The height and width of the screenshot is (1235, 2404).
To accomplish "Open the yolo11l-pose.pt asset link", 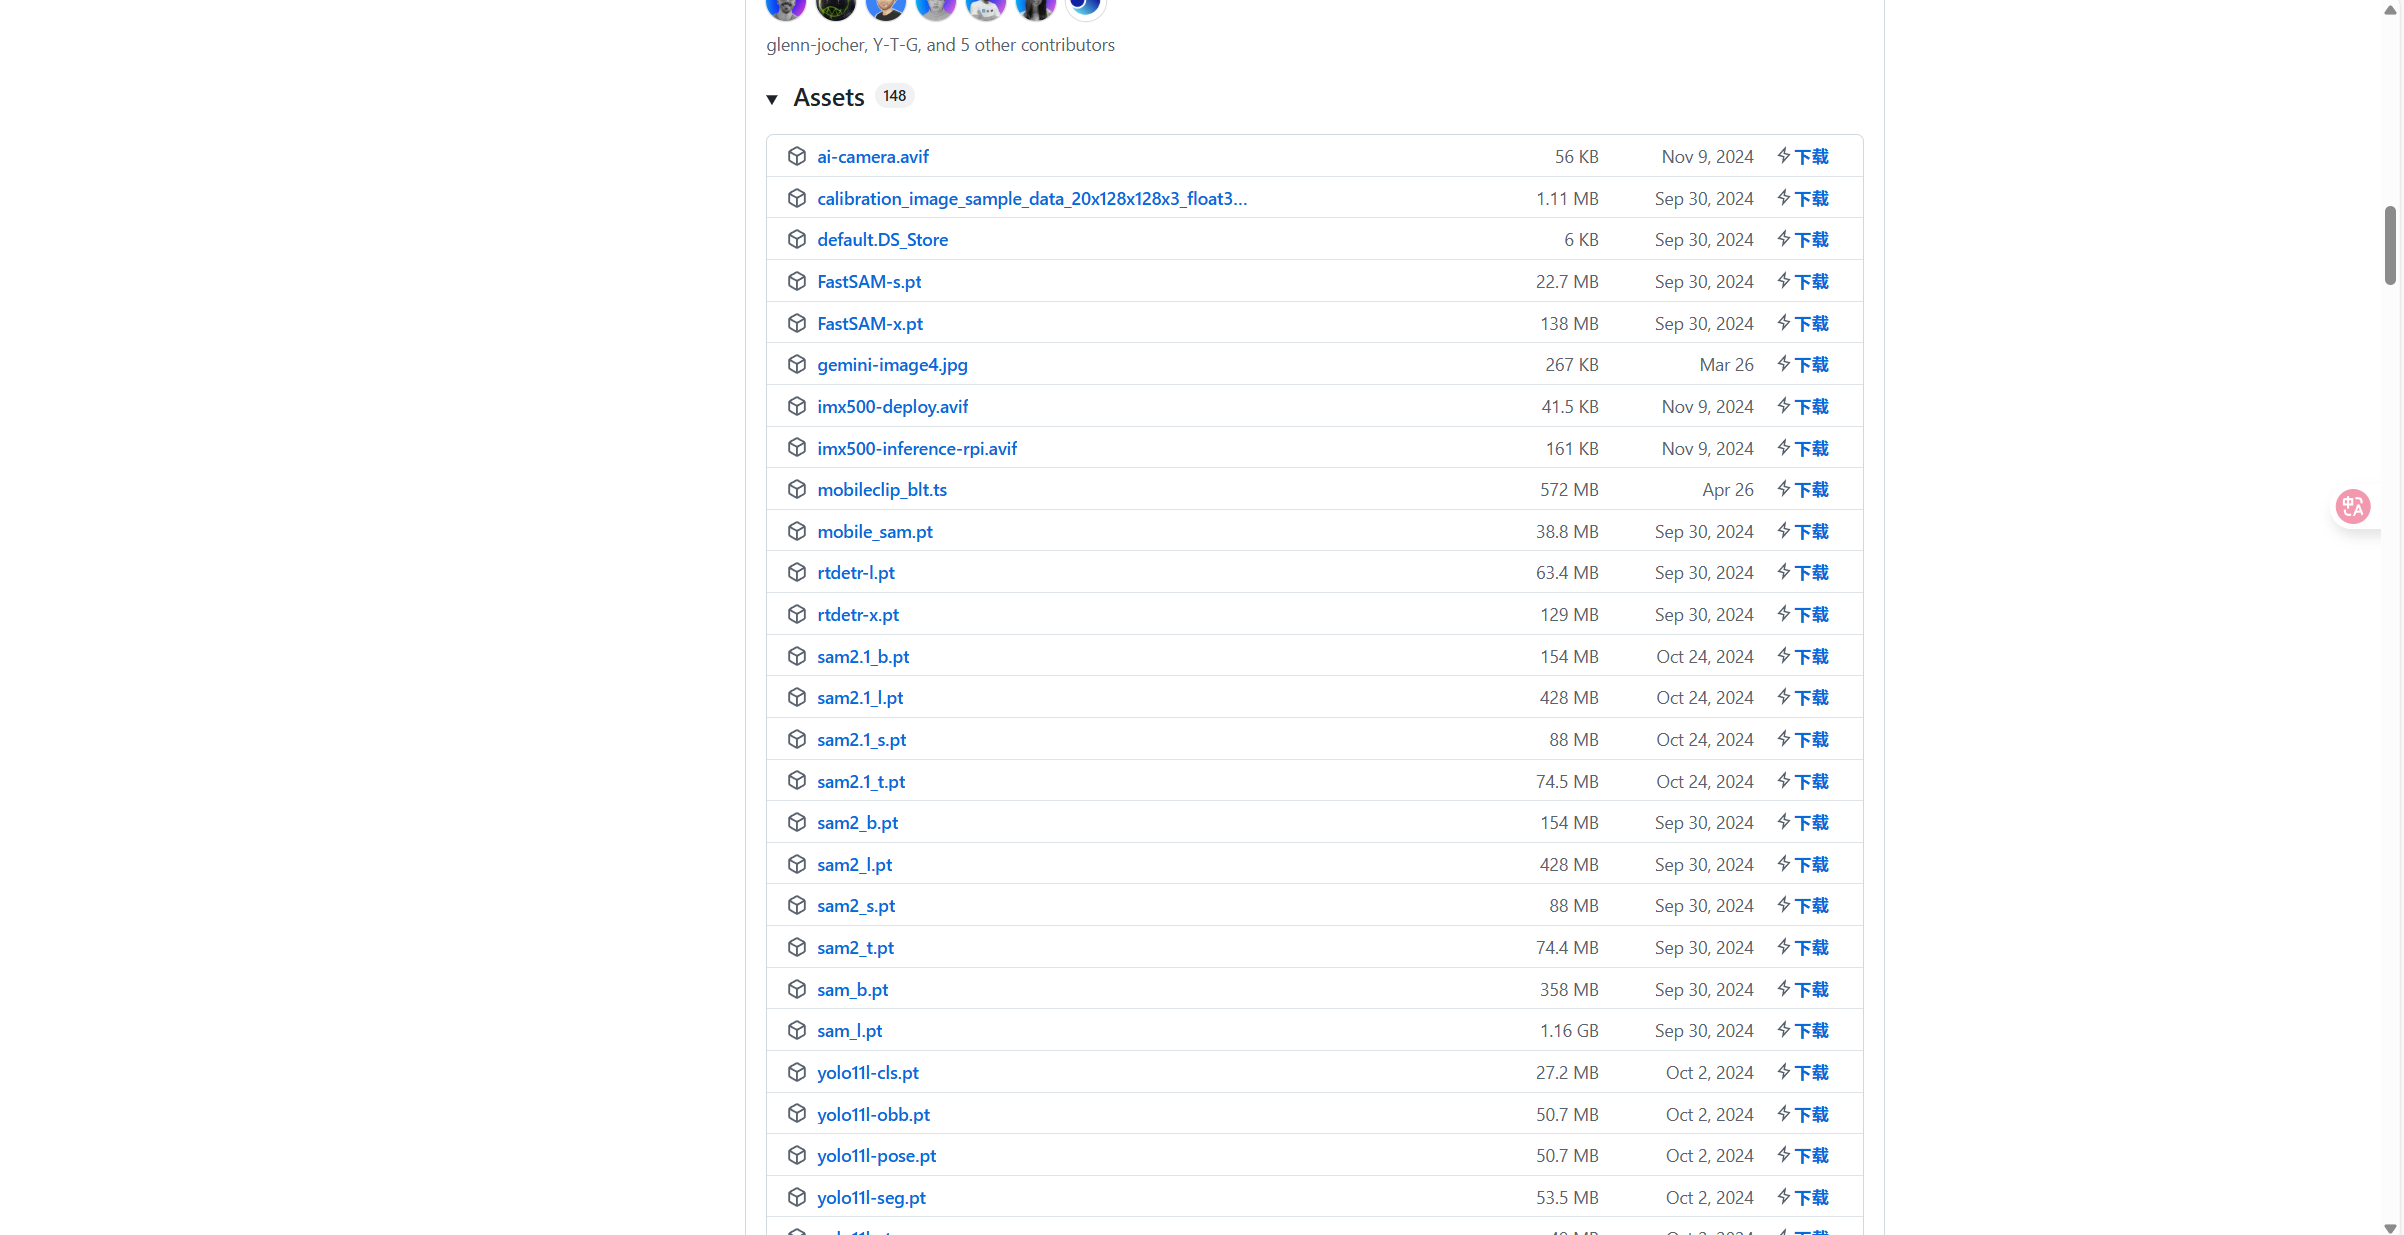I will [876, 1155].
